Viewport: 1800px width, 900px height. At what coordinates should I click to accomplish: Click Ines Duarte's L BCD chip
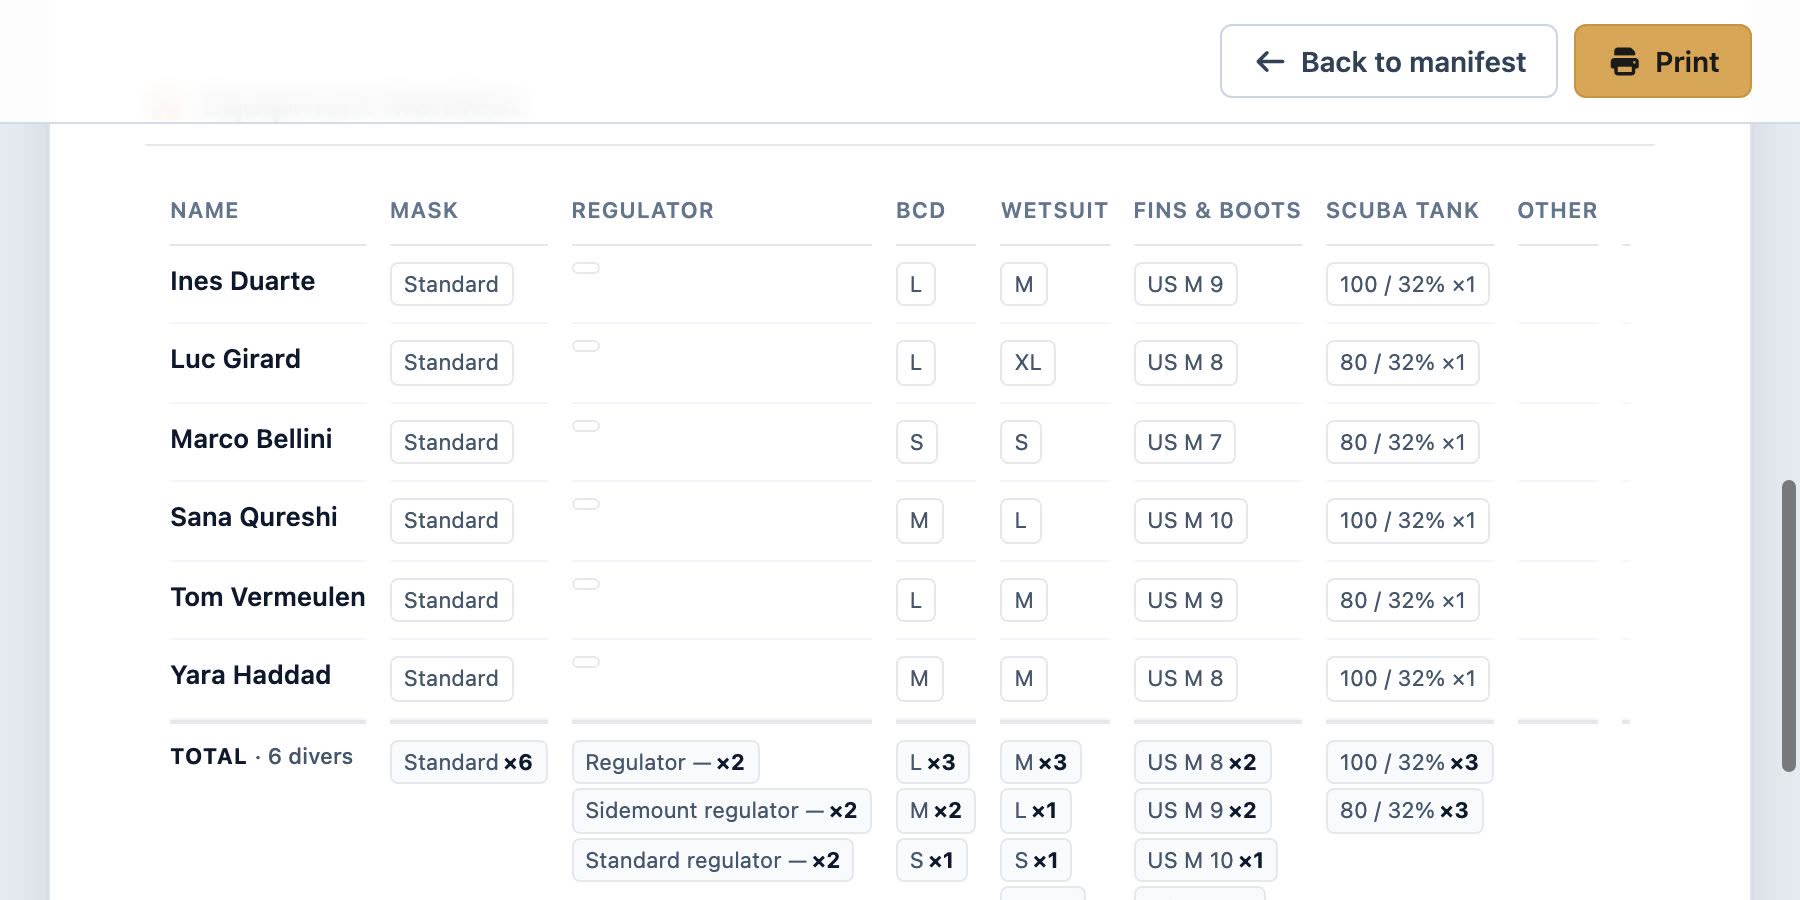(915, 284)
